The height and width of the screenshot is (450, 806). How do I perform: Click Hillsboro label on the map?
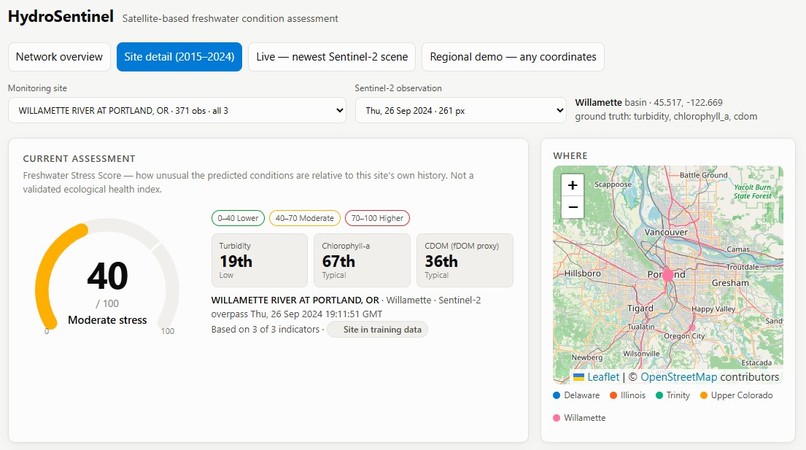pos(582,274)
